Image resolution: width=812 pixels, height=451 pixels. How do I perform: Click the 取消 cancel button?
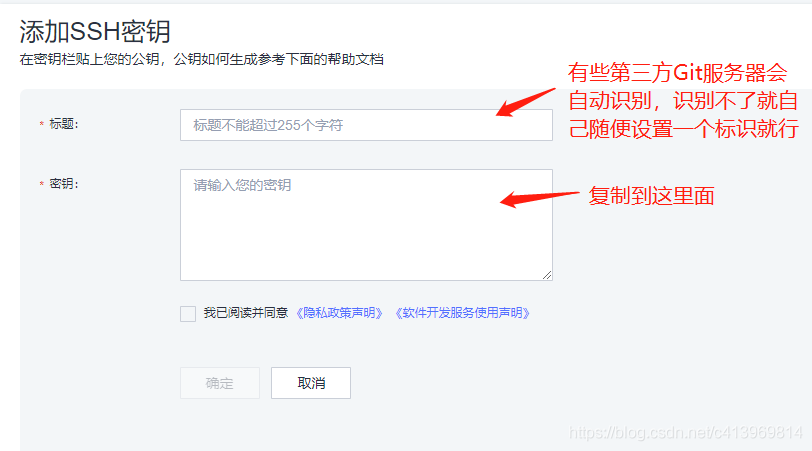tap(311, 383)
